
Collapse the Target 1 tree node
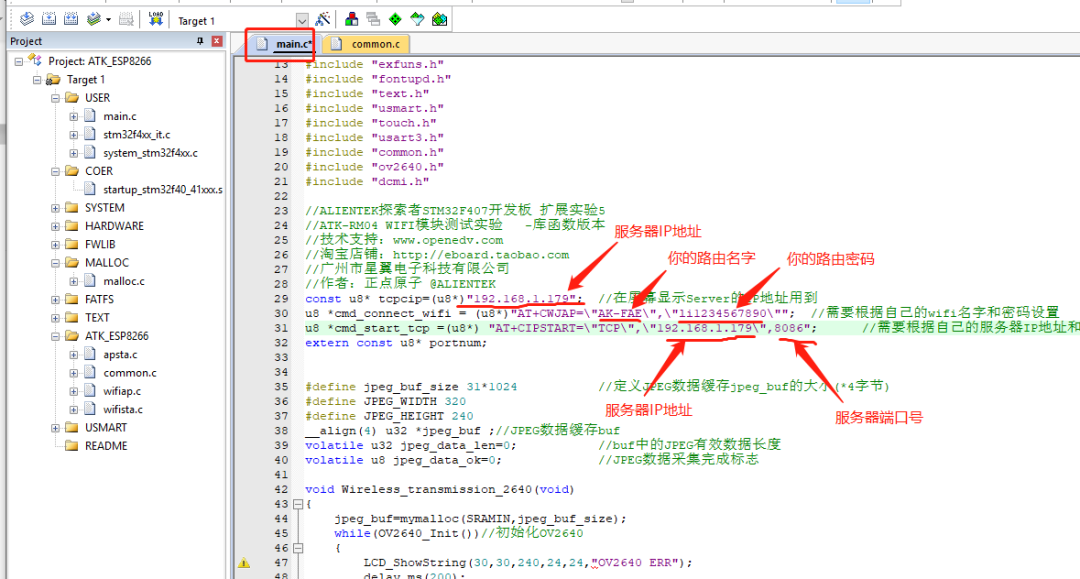click(37, 80)
